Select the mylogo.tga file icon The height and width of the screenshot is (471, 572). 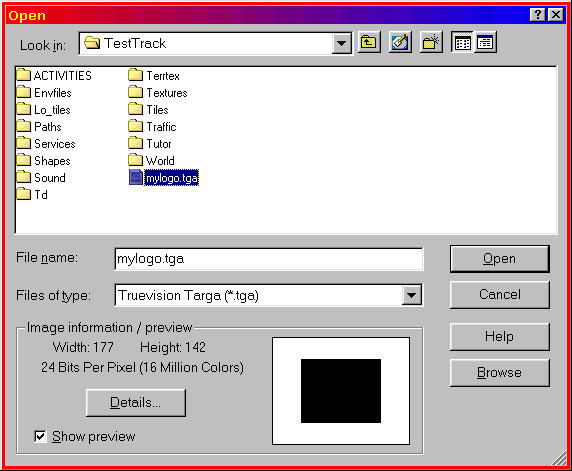tap(136, 177)
